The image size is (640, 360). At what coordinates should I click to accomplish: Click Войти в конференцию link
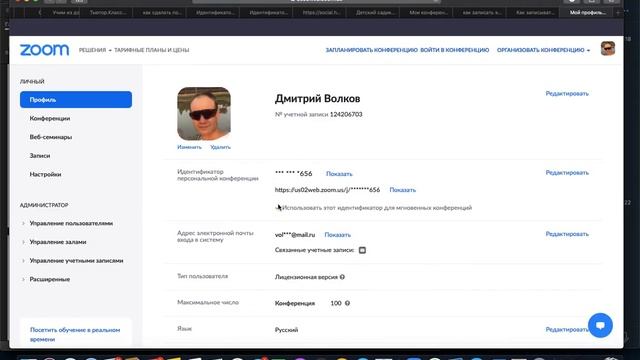(455, 50)
